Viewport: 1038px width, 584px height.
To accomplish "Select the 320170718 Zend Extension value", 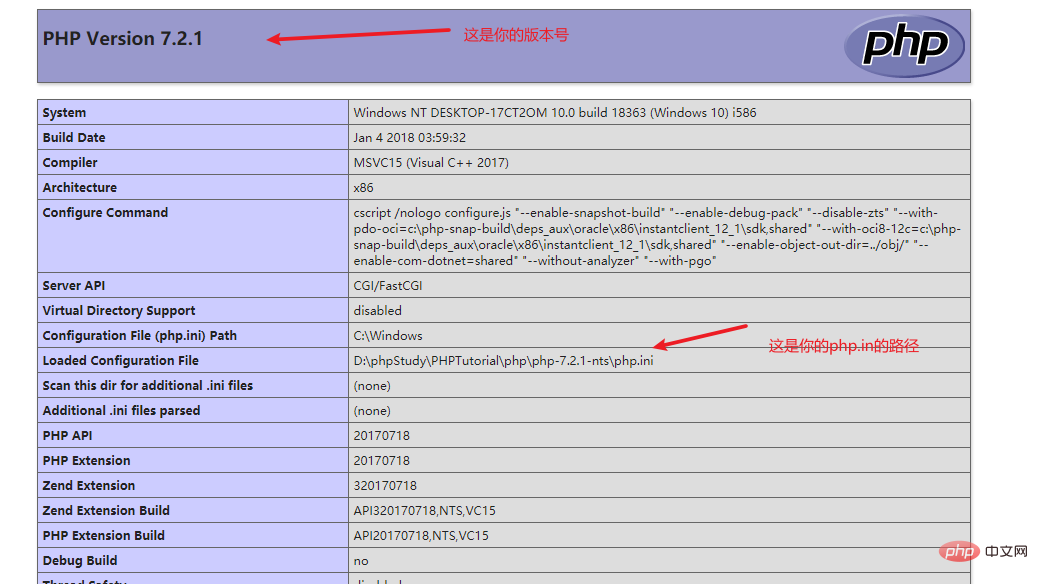I will click(385, 485).
